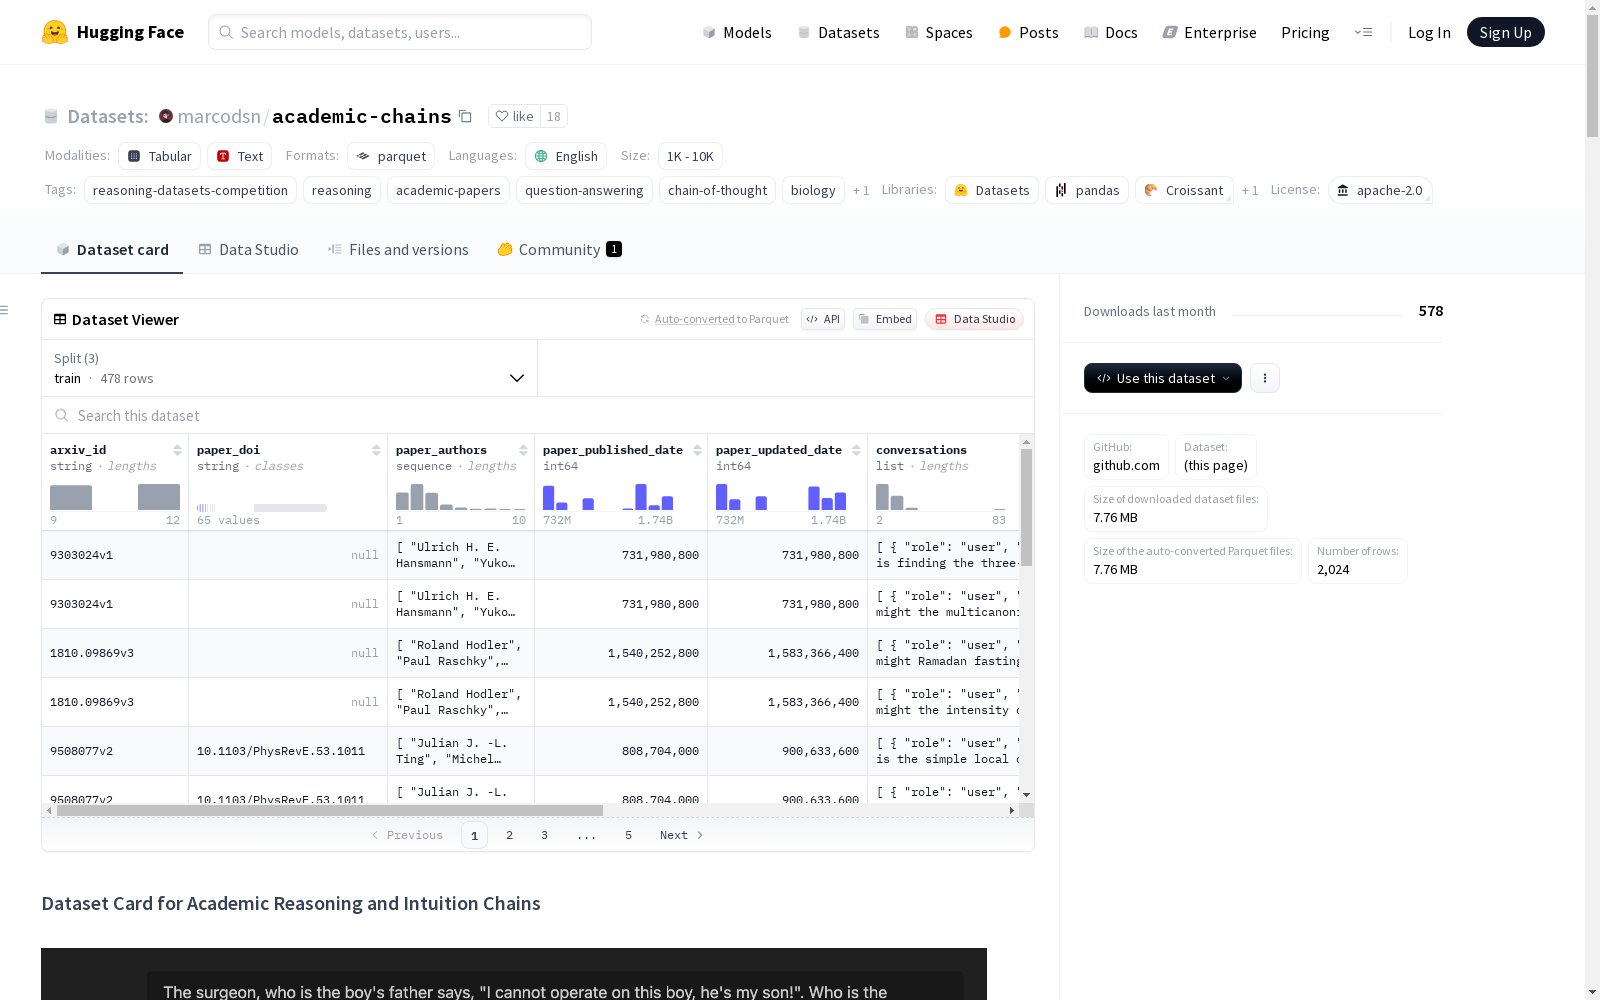The width and height of the screenshot is (1600, 1000).
Task: Open the Community tab
Action: (559, 249)
